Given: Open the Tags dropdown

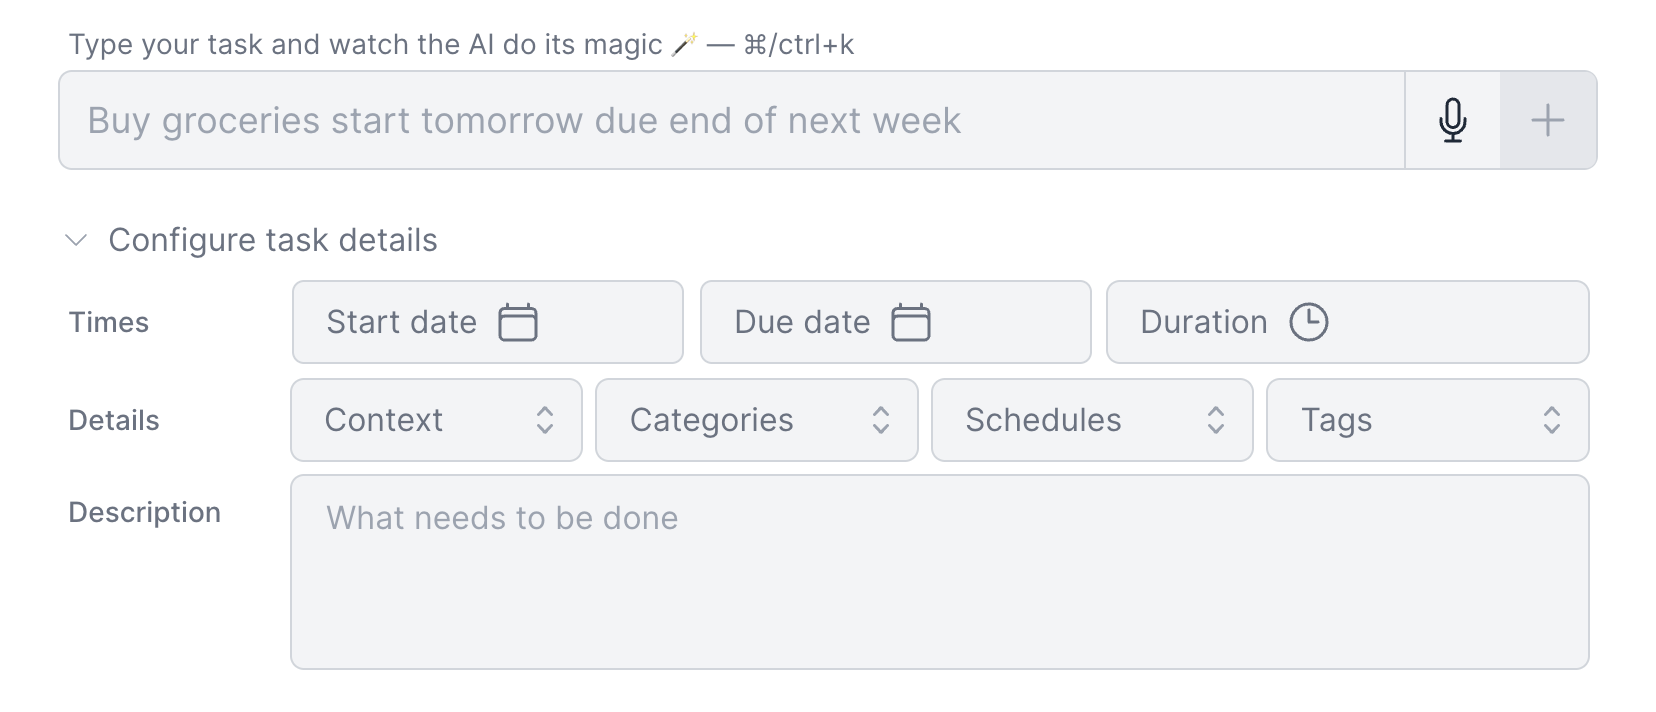Looking at the screenshot, I should coord(1426,420).
